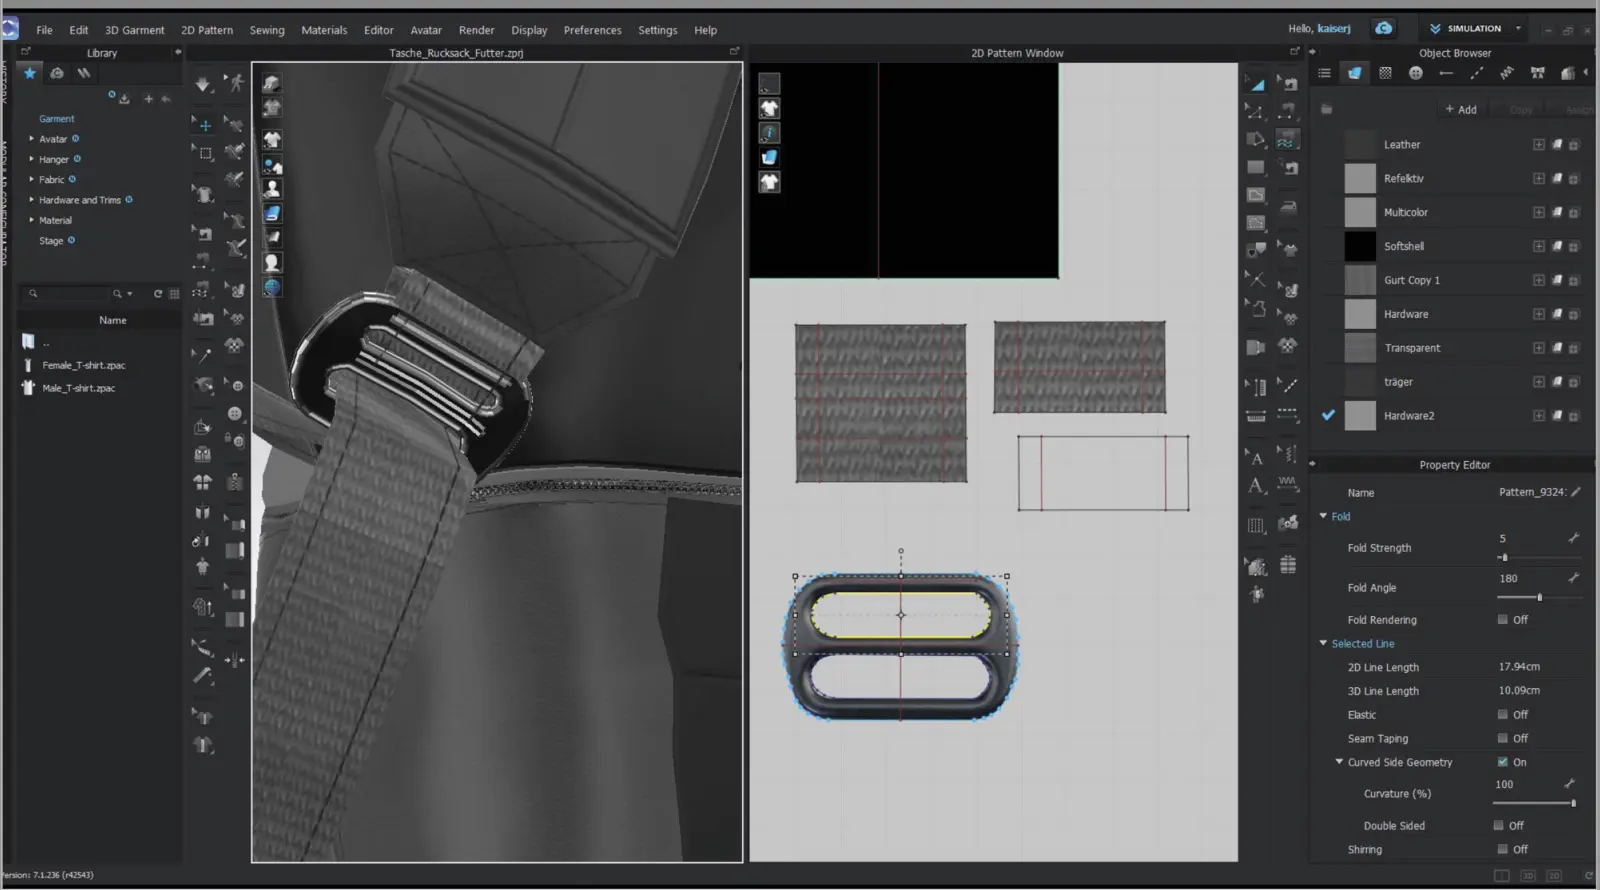
Task: Collapse the Fold section in Property Editor
Action: click(1323, 516)
